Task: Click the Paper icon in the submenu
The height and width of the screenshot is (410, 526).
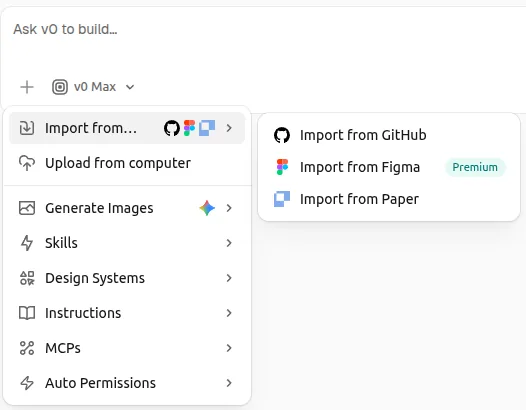Action: (x=282, y=199)
